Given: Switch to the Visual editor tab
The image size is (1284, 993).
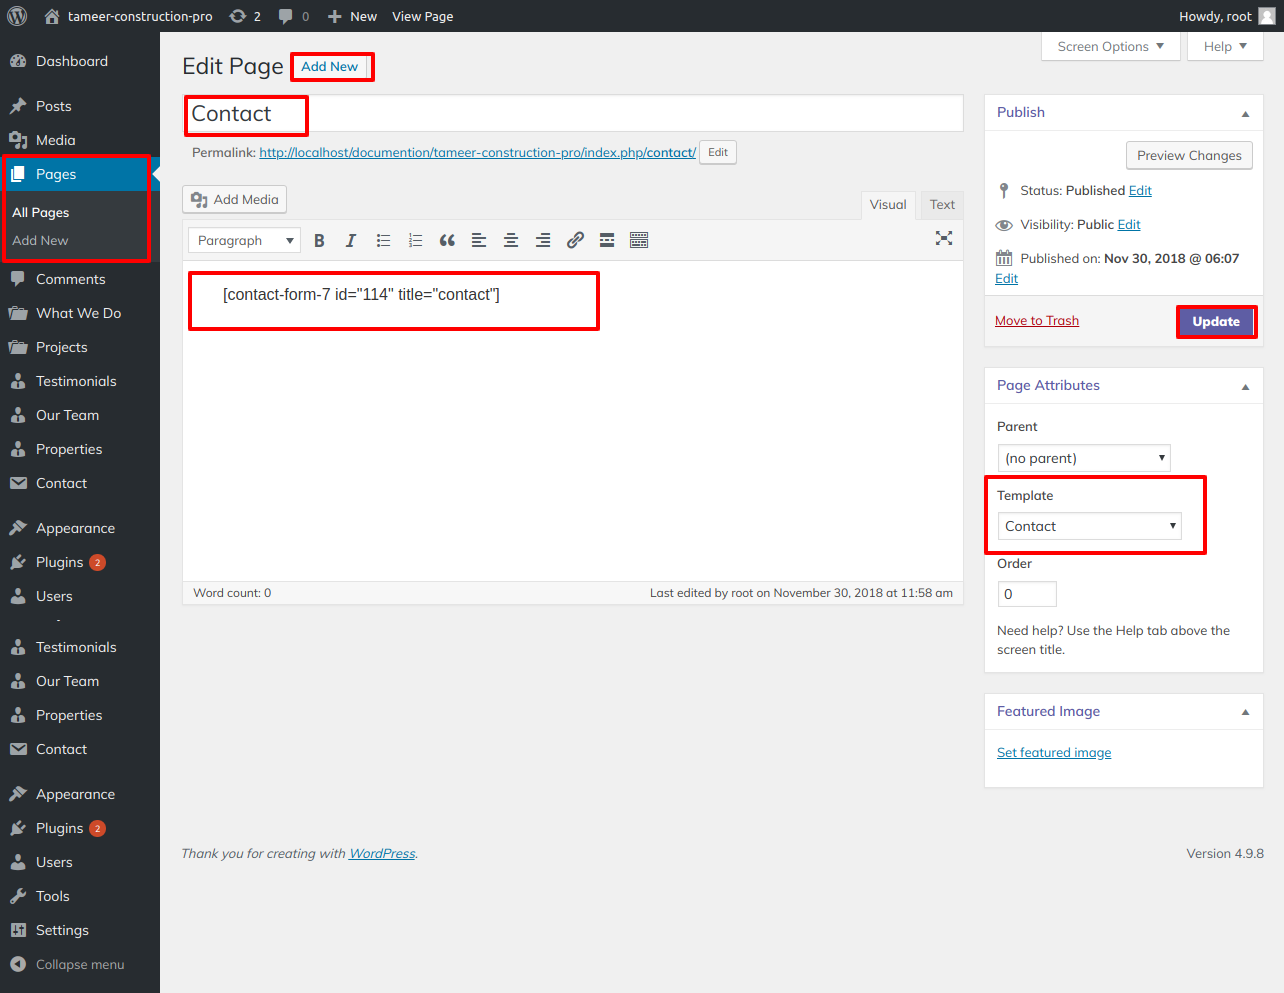Looking at the screenshot, I should (888, 204).
